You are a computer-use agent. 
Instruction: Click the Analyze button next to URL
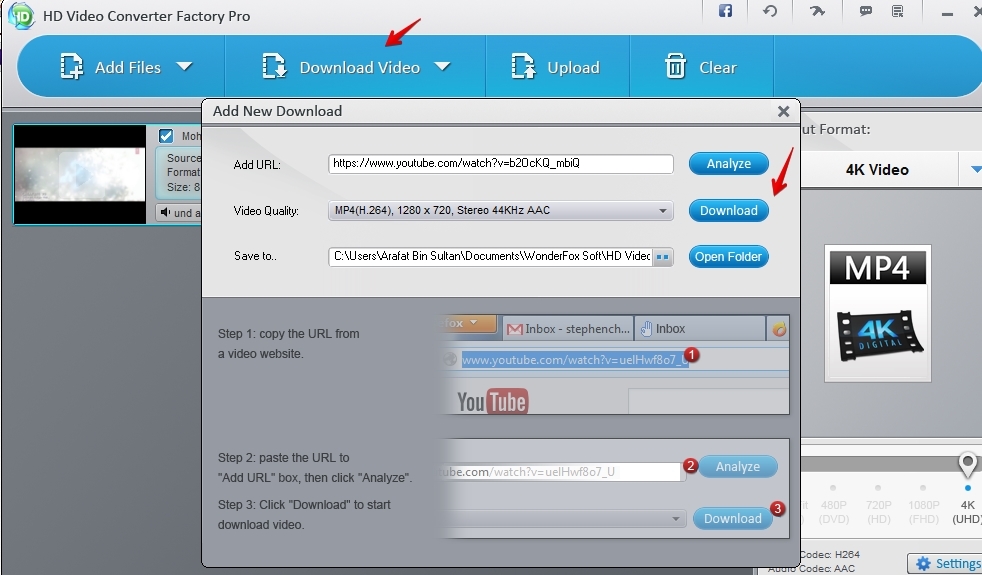pos(728,163)
